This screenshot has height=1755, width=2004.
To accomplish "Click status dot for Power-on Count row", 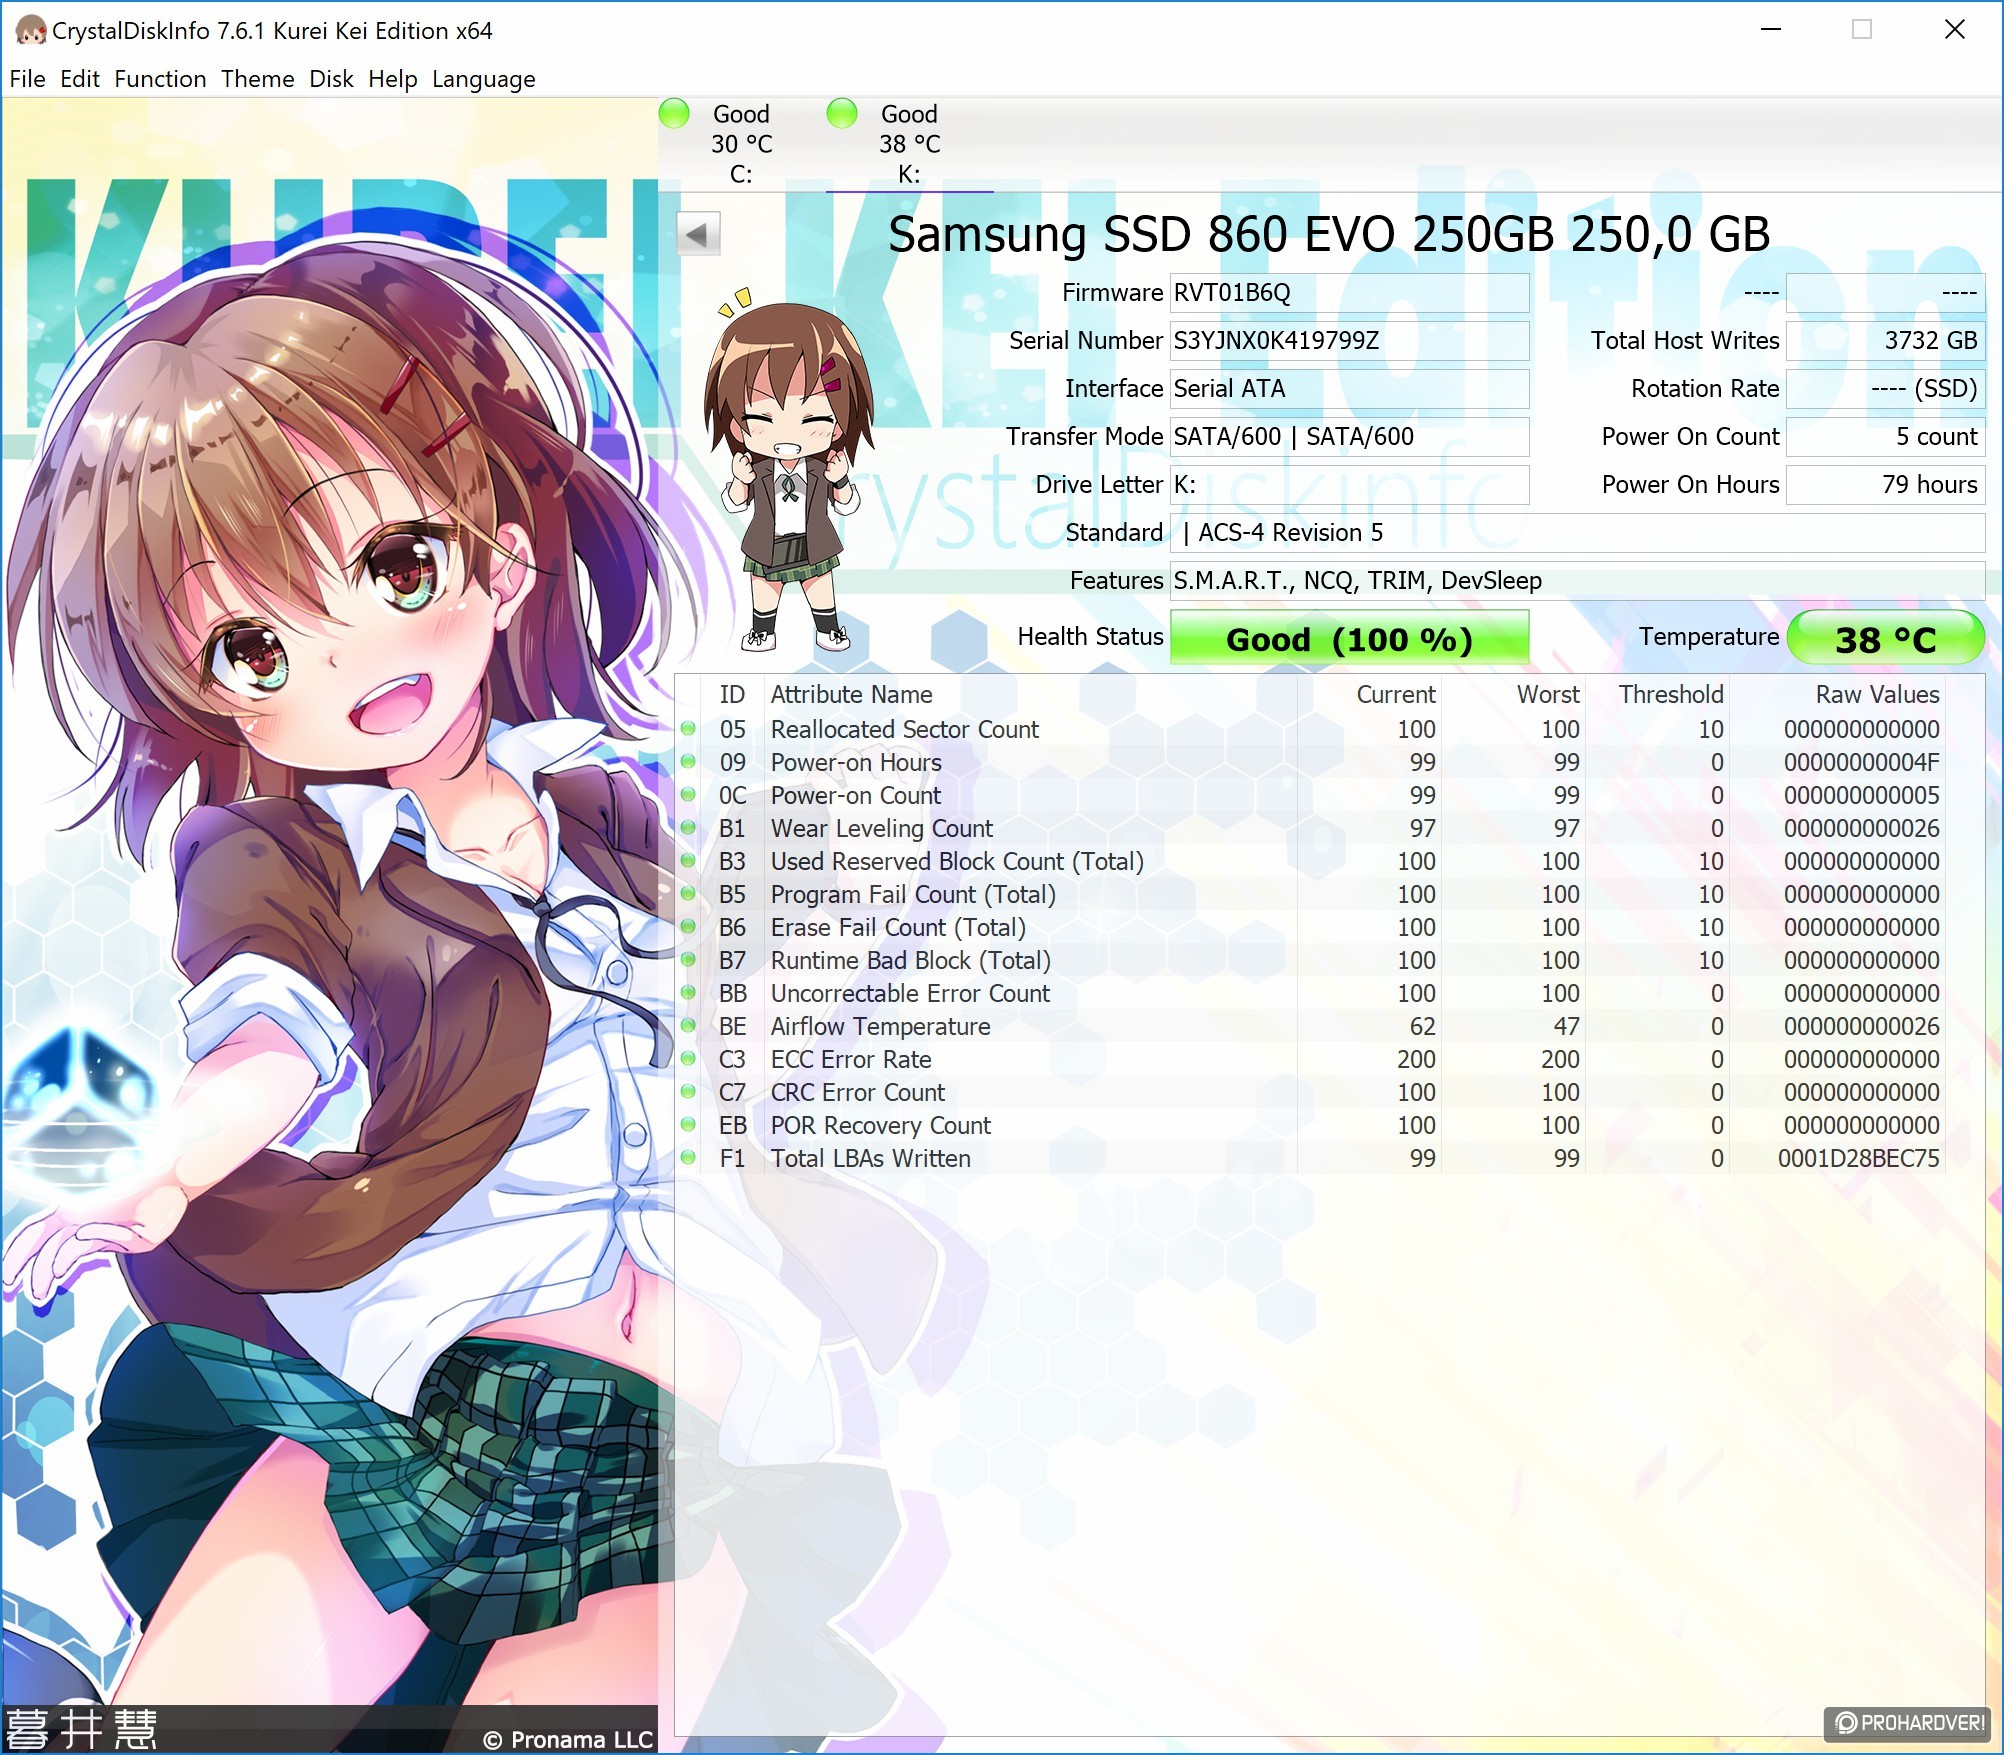I will 688,795.
